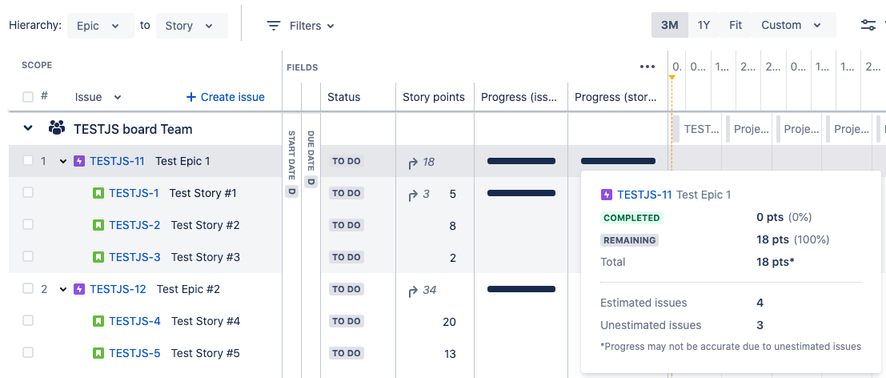Click Create issue link
Image resolution: width=886 pixels, height=378 pixels.
tap(225, 97)
